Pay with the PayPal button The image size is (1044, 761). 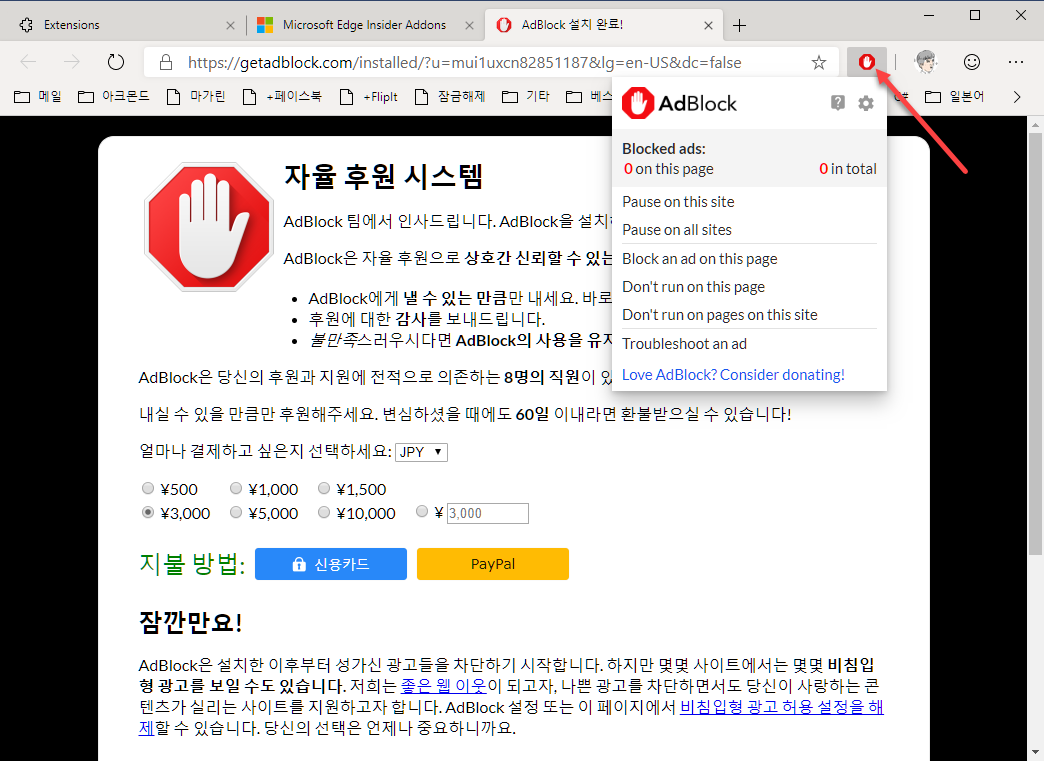[x=493, y=564]
